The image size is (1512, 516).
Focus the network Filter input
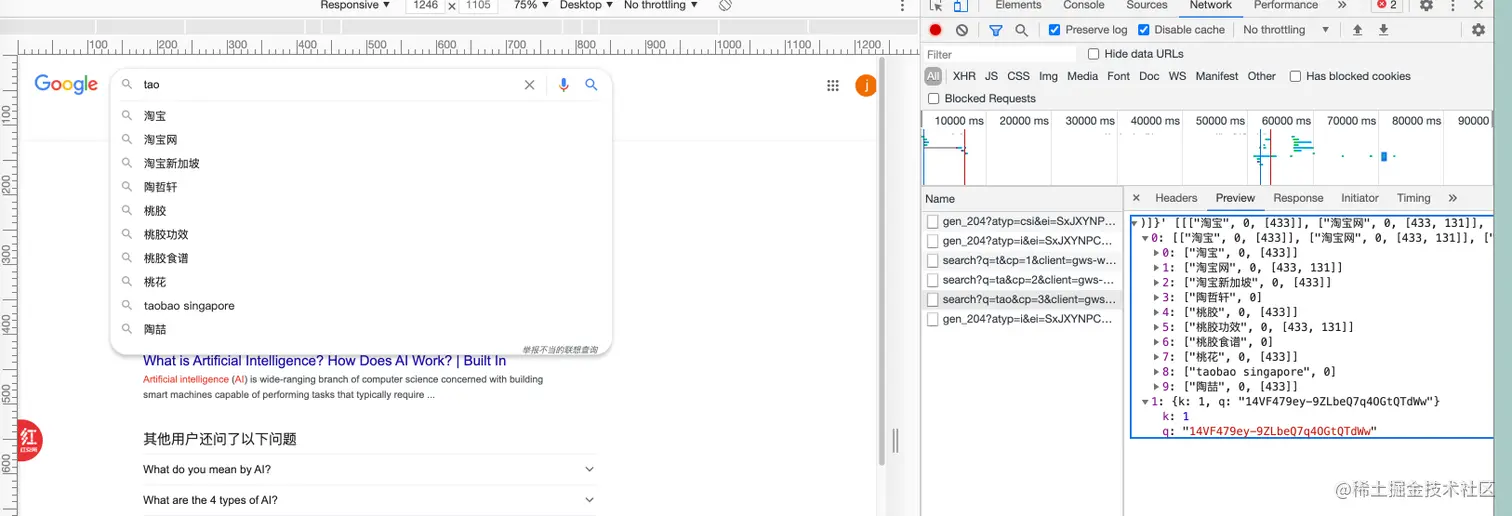click(x=1000, y=54)
